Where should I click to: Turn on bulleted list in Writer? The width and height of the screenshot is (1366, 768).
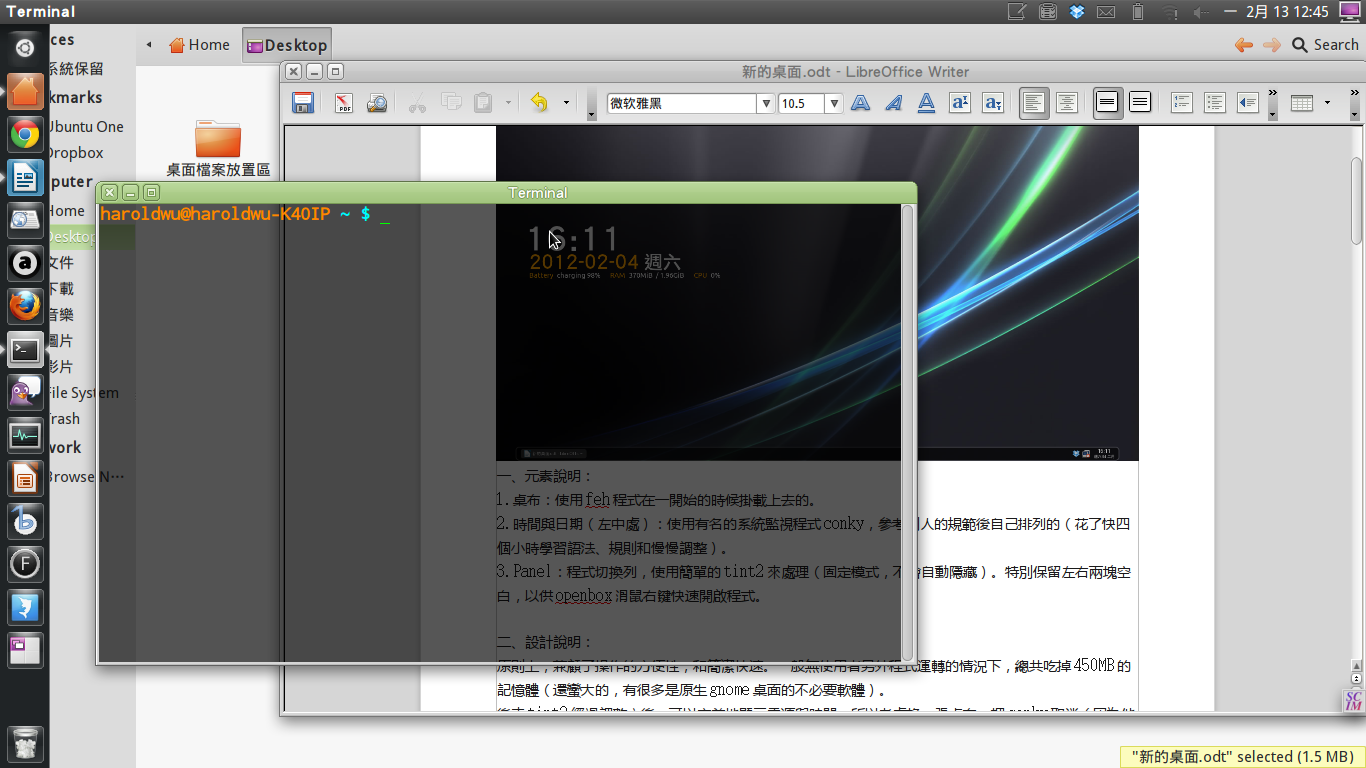[x=1214, y=103]
